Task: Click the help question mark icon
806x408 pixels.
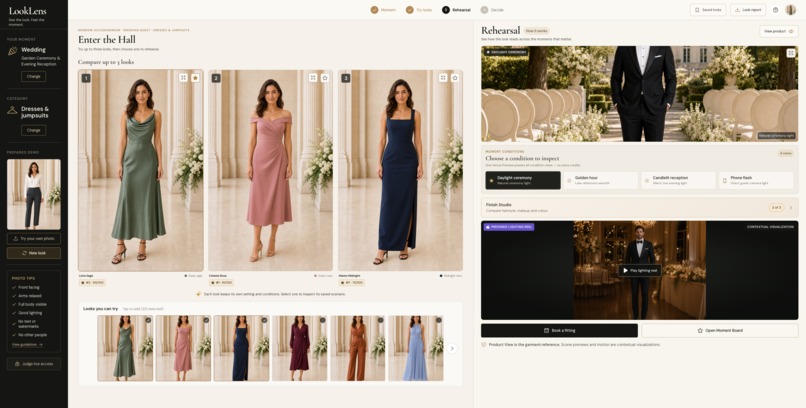Action: [x=775, y=10]
